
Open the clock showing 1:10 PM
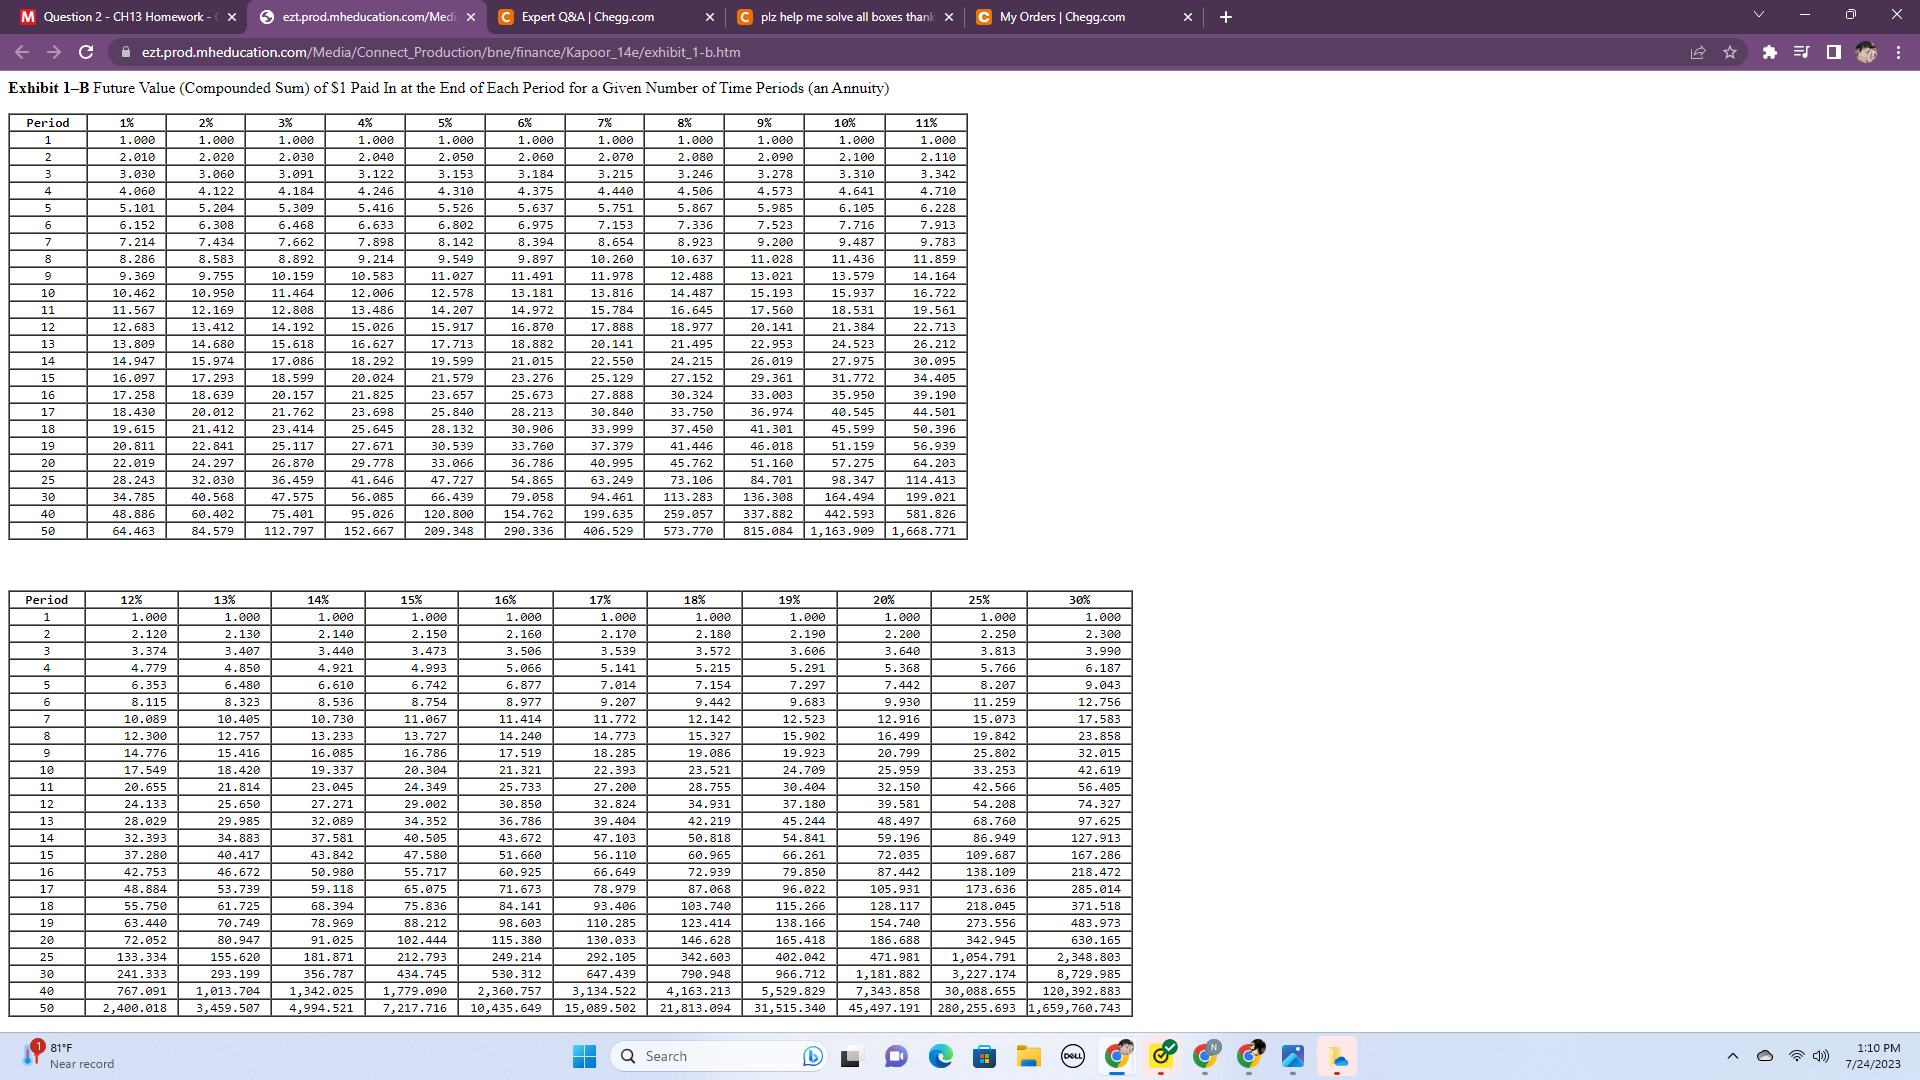1873,1056
